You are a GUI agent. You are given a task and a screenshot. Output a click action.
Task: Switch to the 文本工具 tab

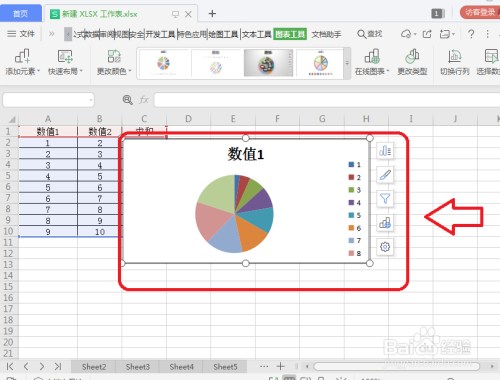(x=256, y=34)
